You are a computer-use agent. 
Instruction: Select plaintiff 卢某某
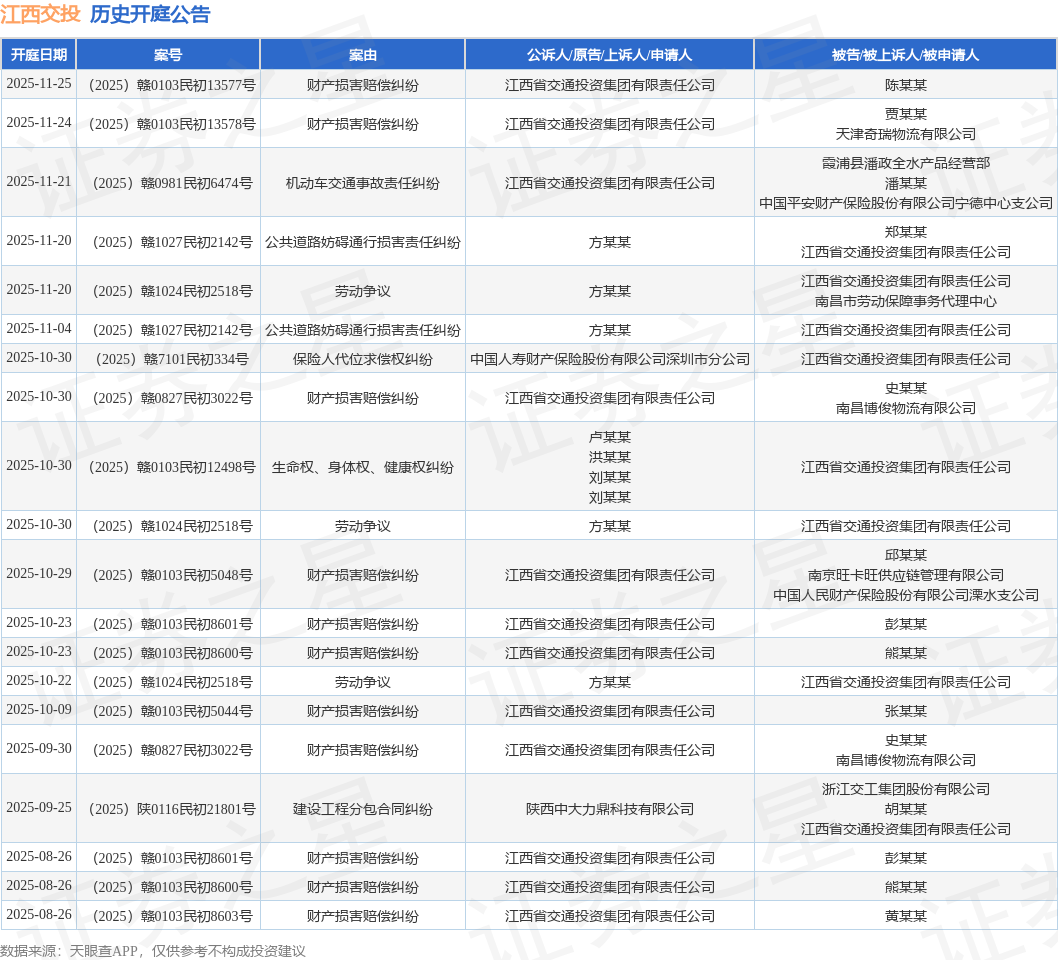[609, 437]
